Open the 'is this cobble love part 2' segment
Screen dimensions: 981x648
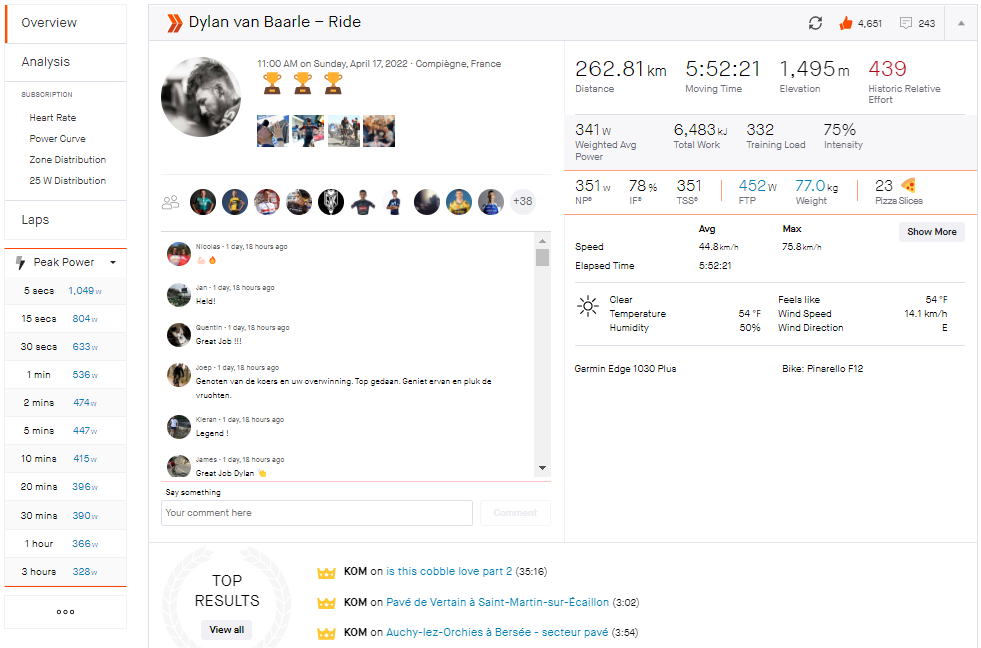449,572
